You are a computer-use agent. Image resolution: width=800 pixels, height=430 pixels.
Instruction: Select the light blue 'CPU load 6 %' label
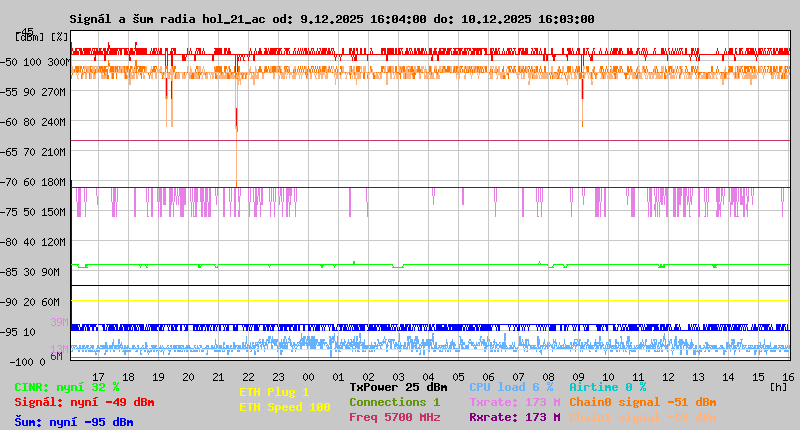511,387
